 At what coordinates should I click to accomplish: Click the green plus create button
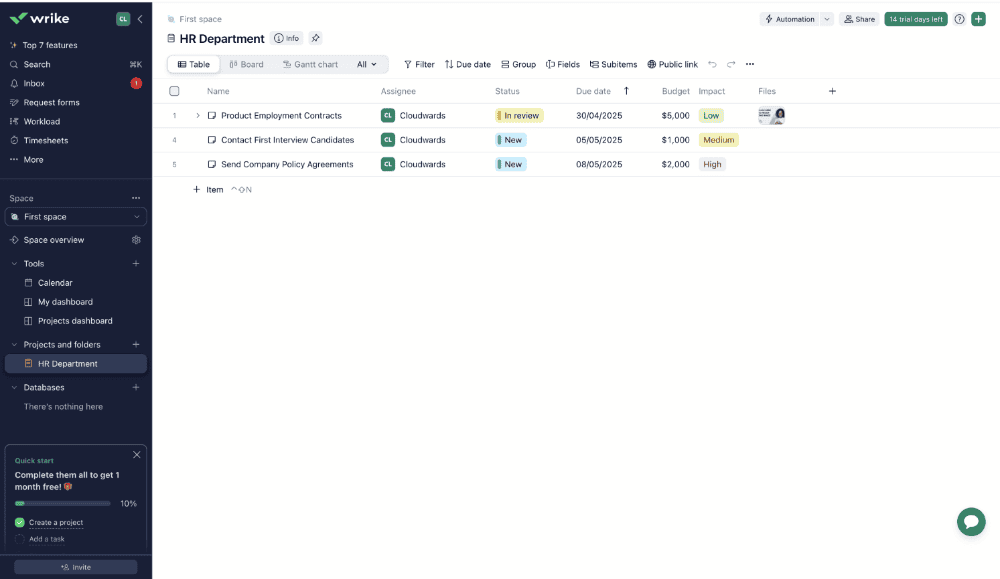[x=978, y=19]
